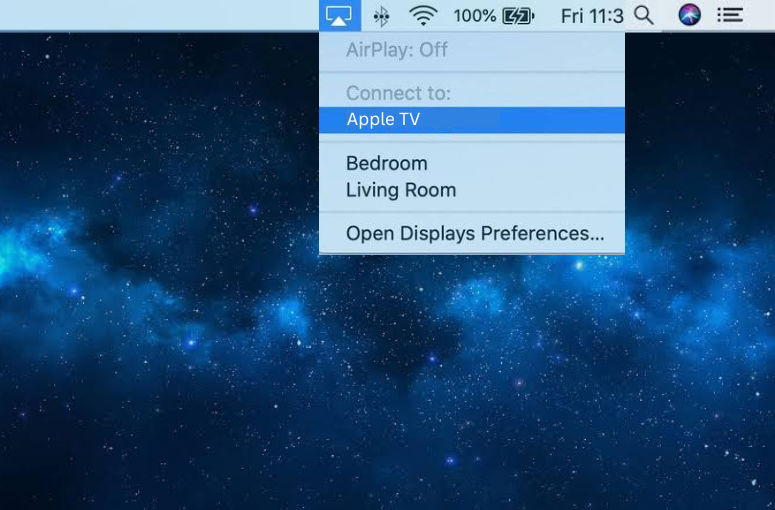775x510 pixels.
Task: Choose Living Room AirPlay device
Action: 472,190
